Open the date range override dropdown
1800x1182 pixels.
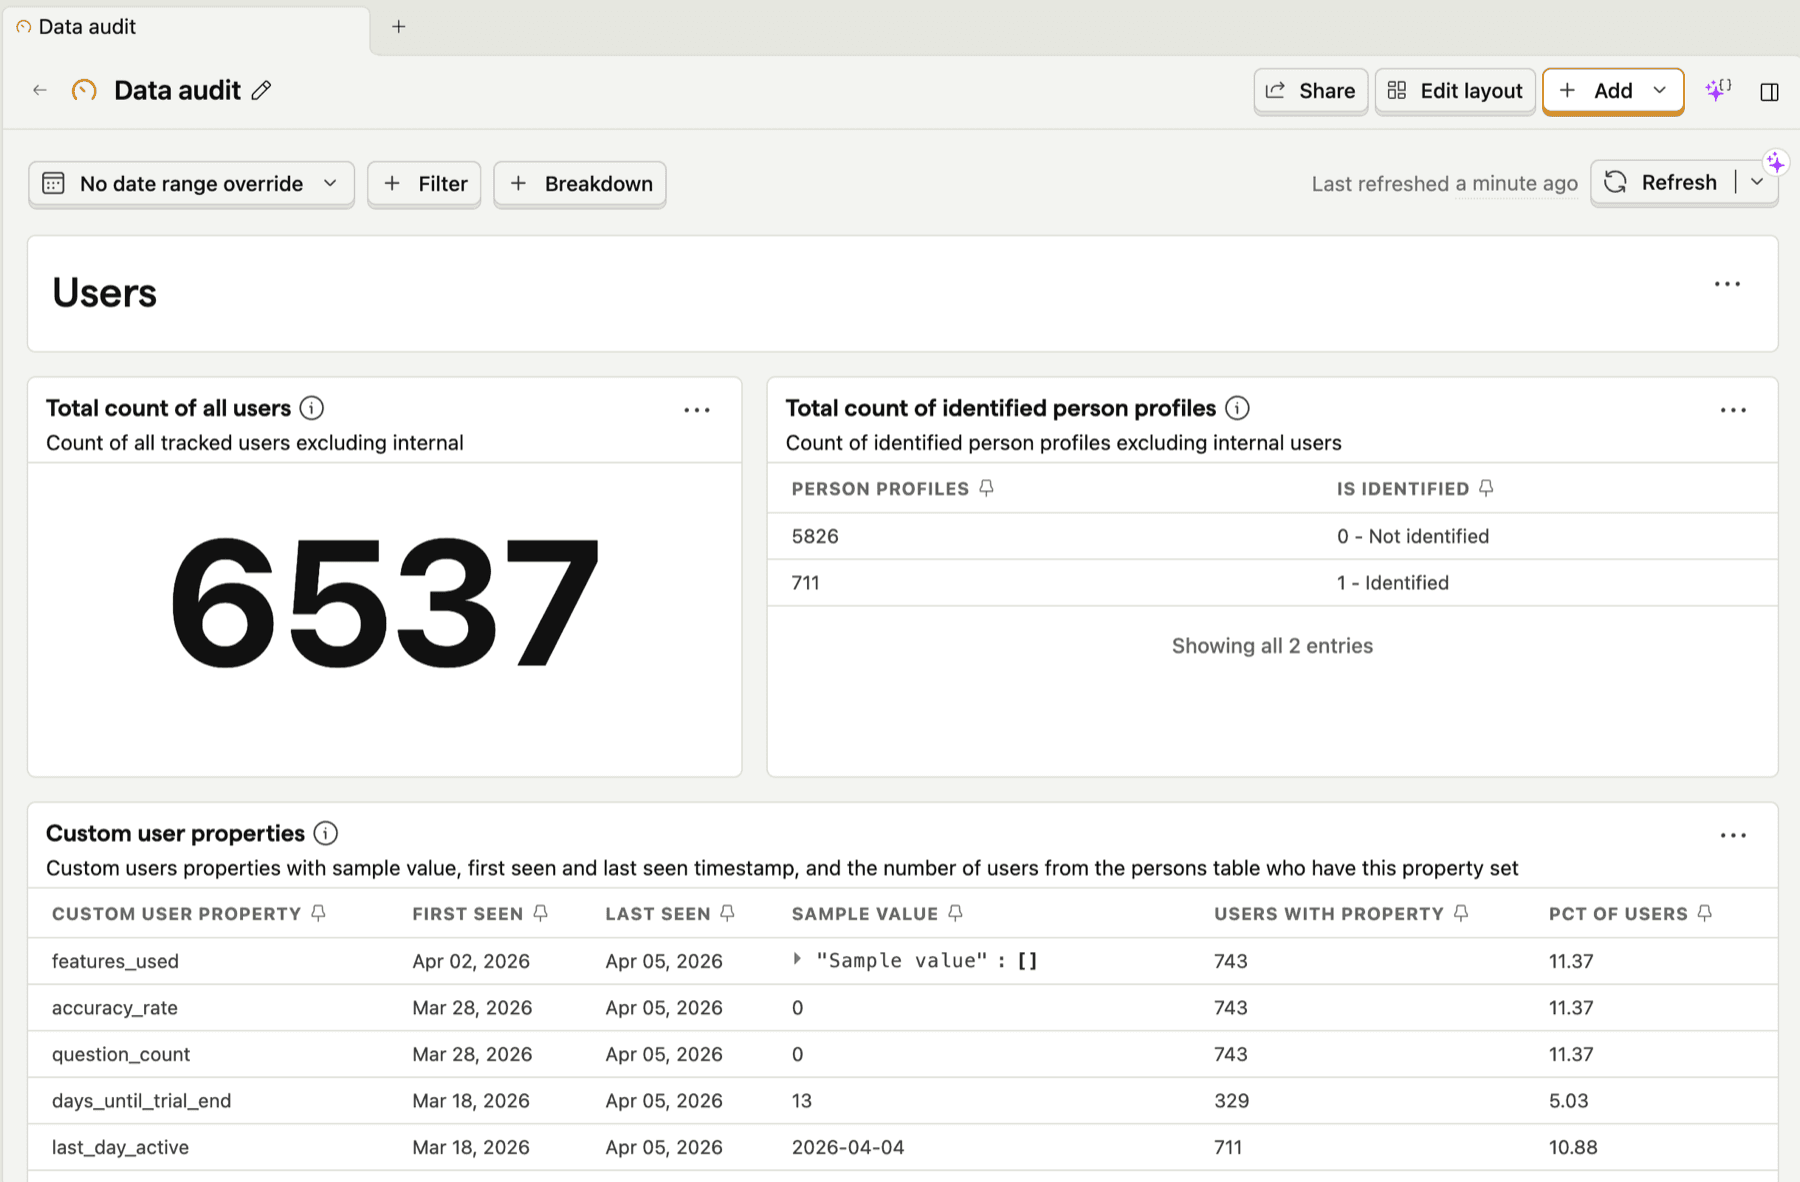tap(191, 184)
